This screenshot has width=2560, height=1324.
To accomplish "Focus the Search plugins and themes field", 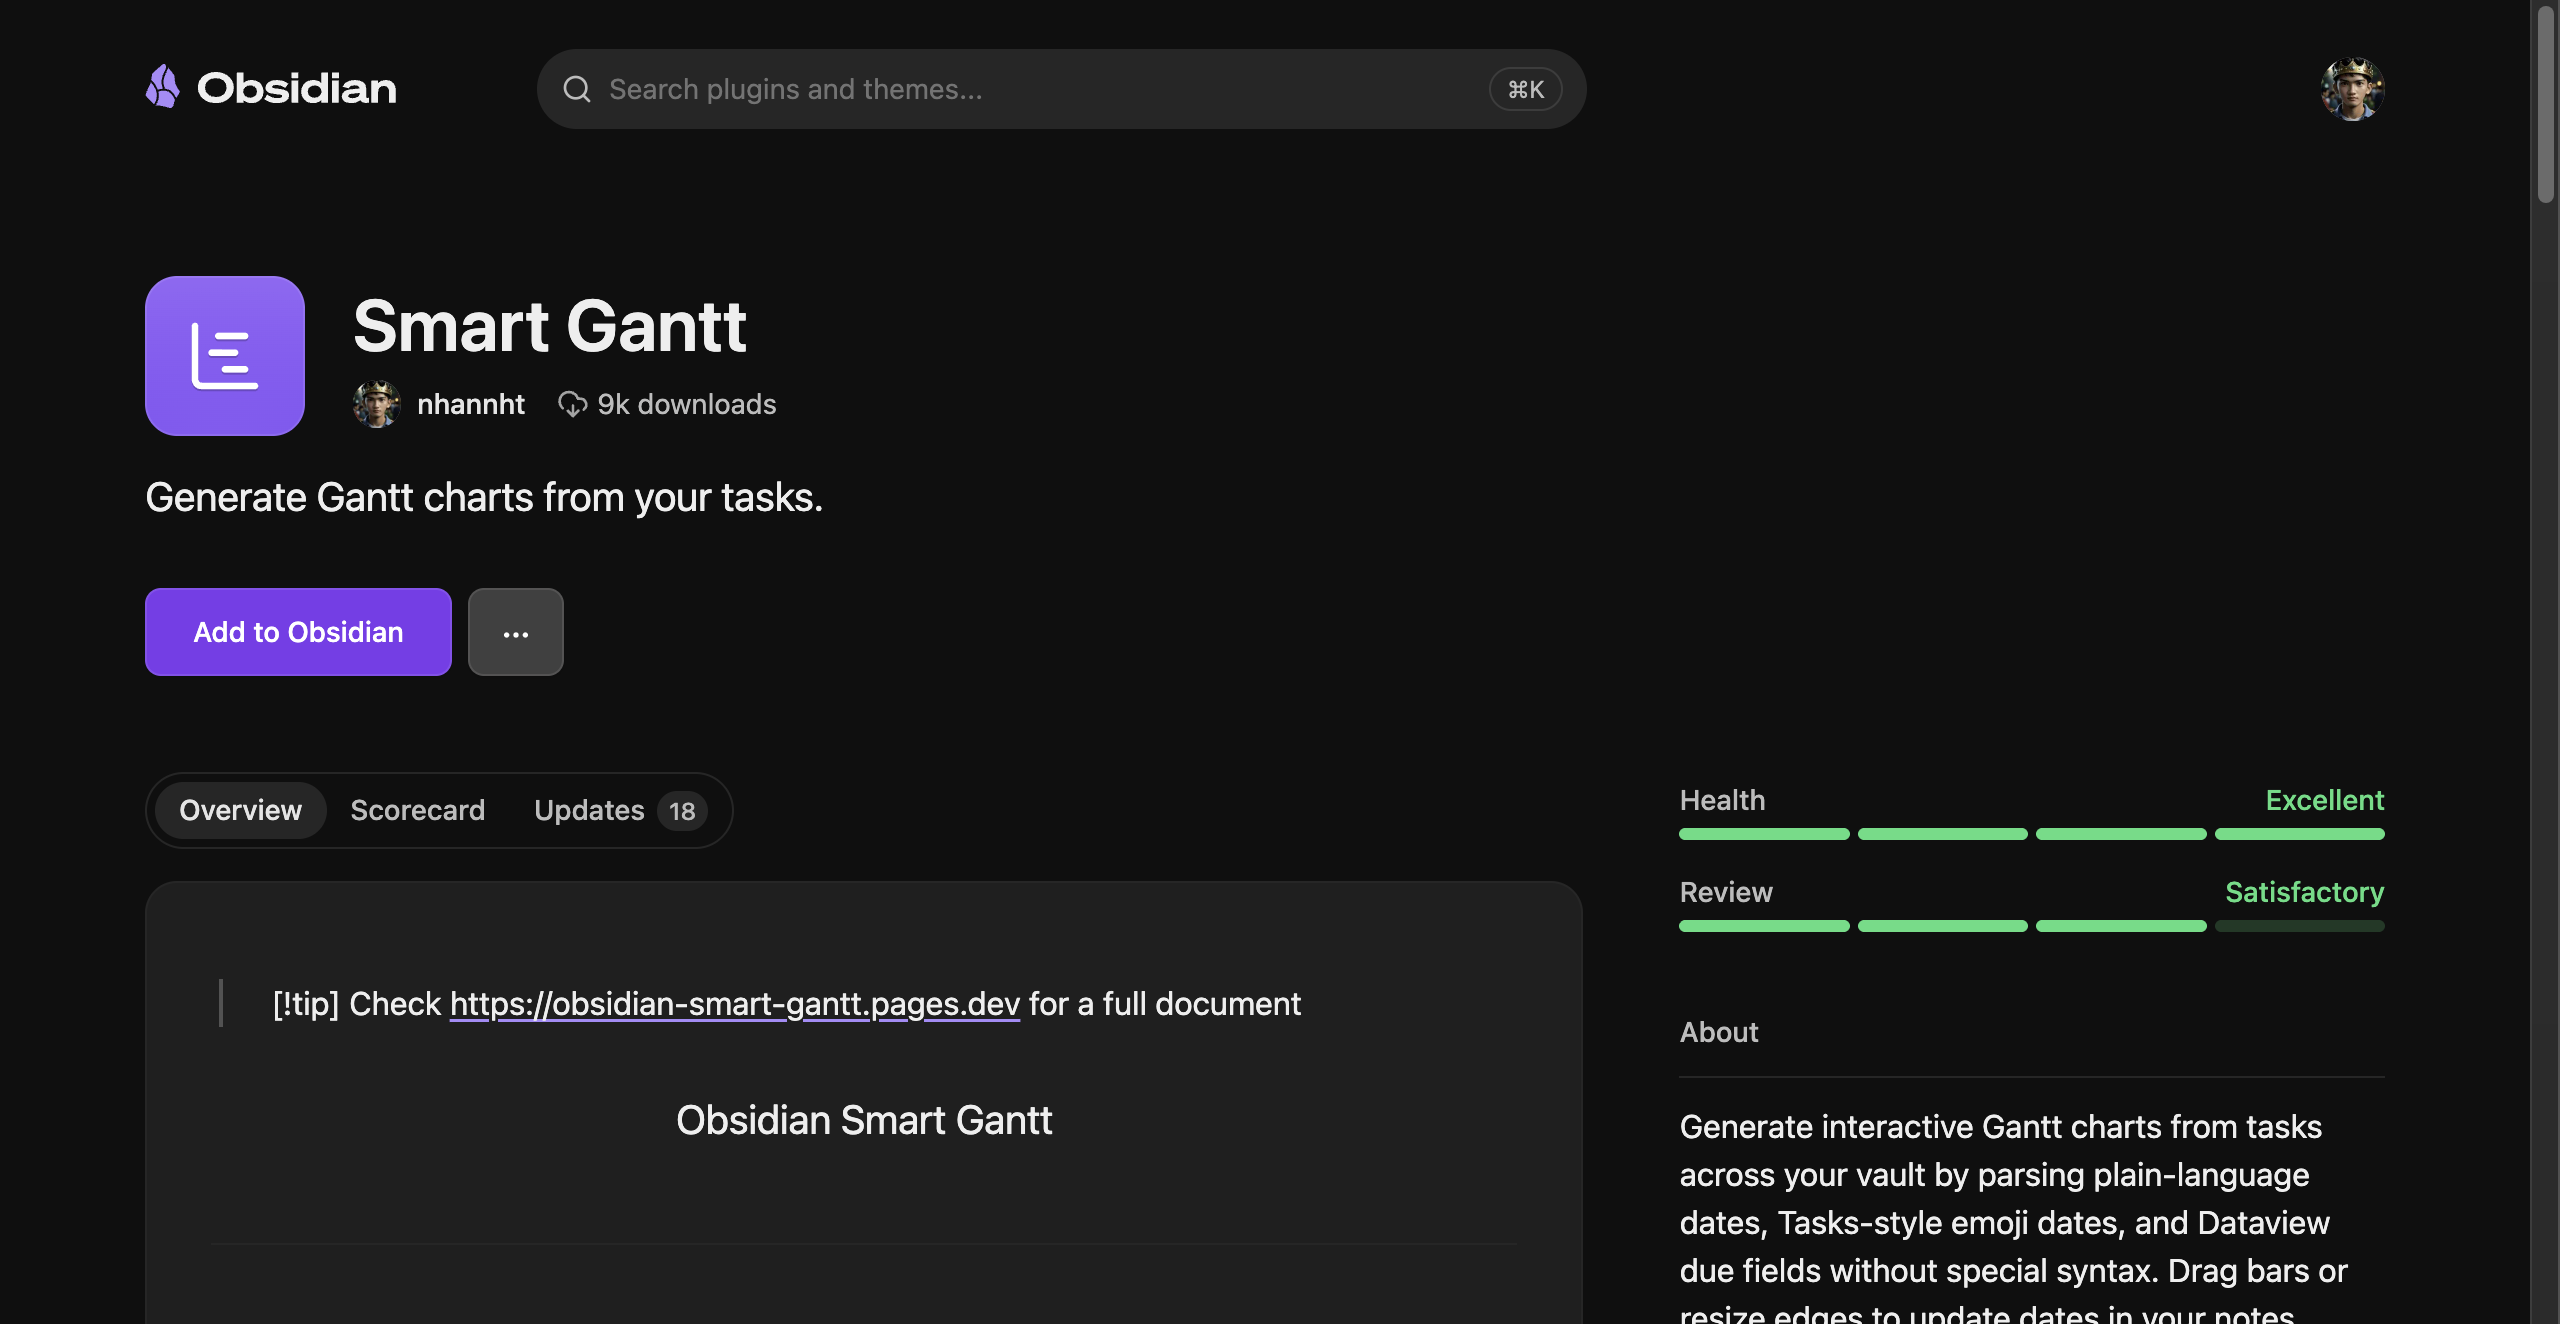I will 1061,89.
